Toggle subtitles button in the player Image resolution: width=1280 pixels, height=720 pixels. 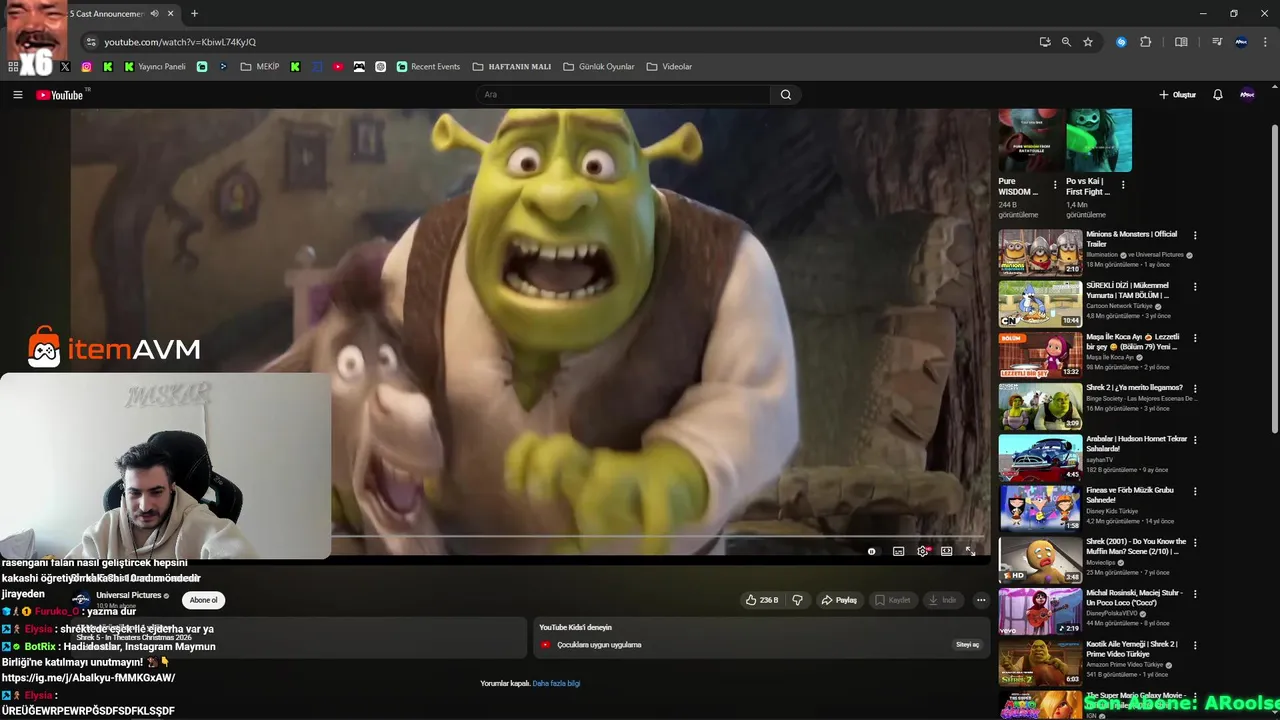898,551
